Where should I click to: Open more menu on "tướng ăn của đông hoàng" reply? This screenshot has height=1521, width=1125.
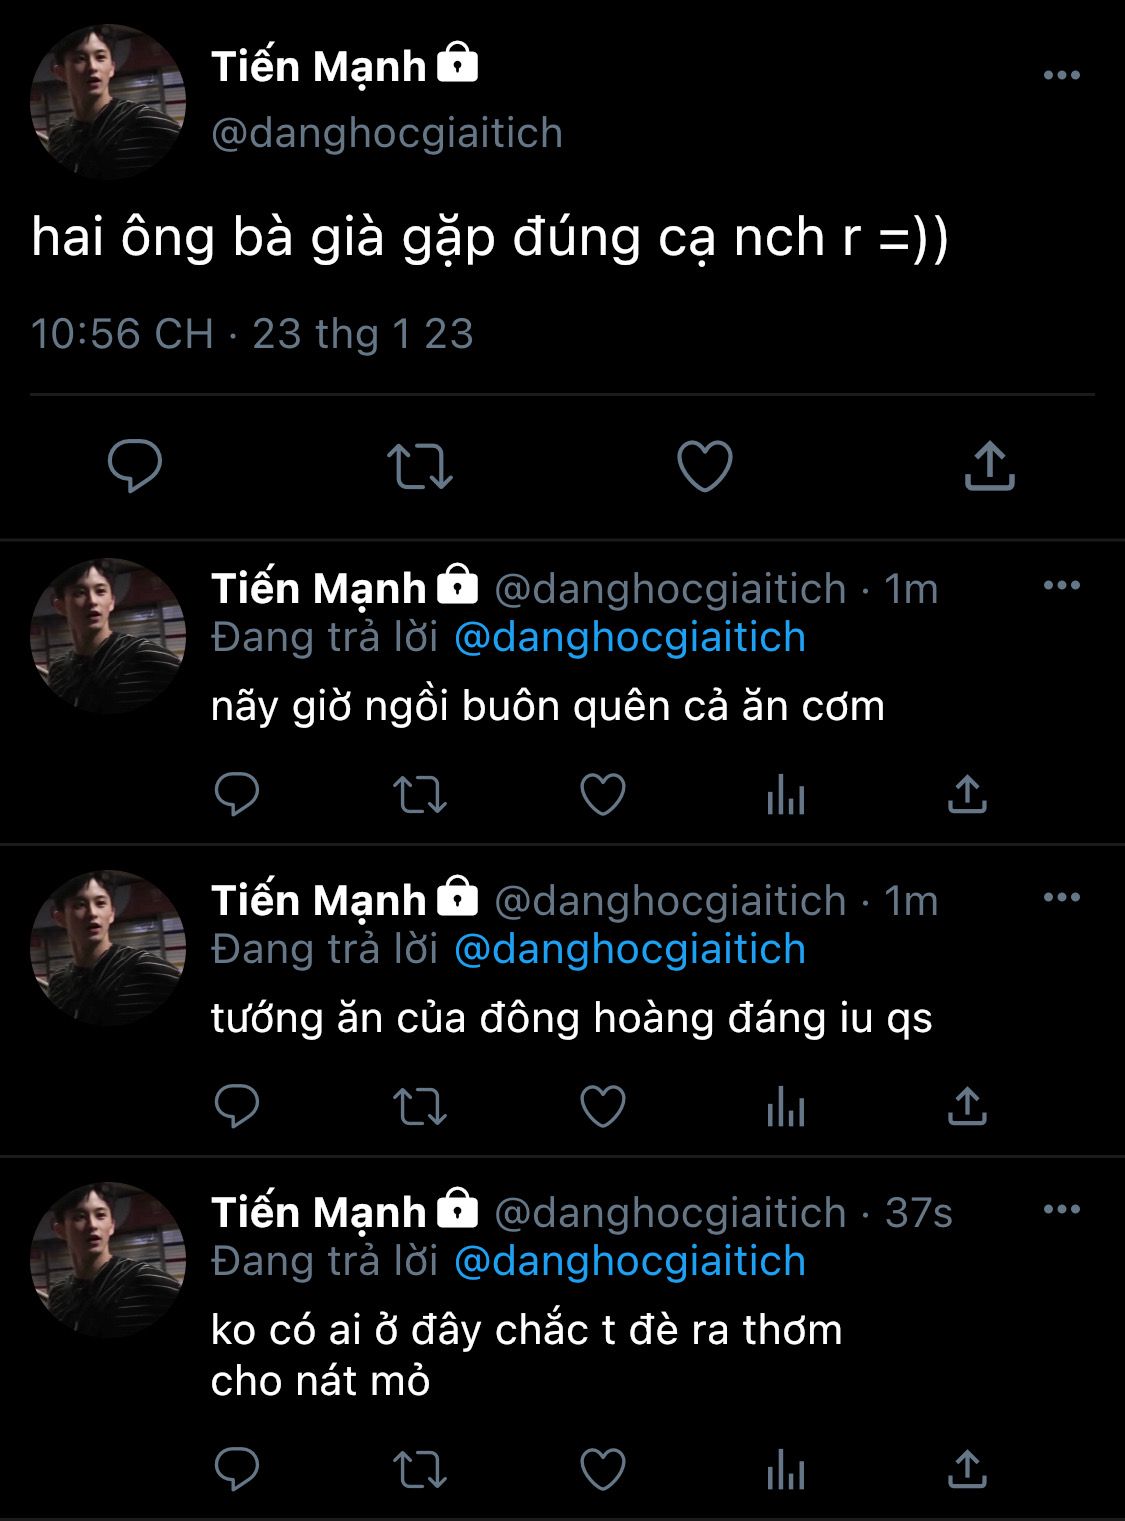1061,897
